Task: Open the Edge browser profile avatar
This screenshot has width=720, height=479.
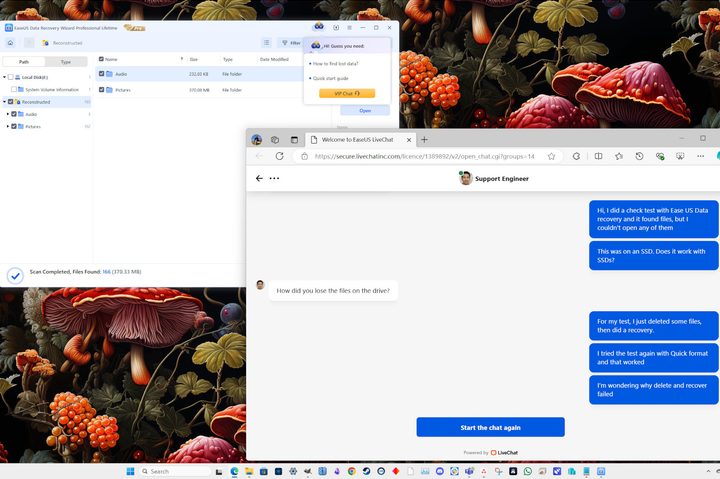Action: click(x=257, y=140)
